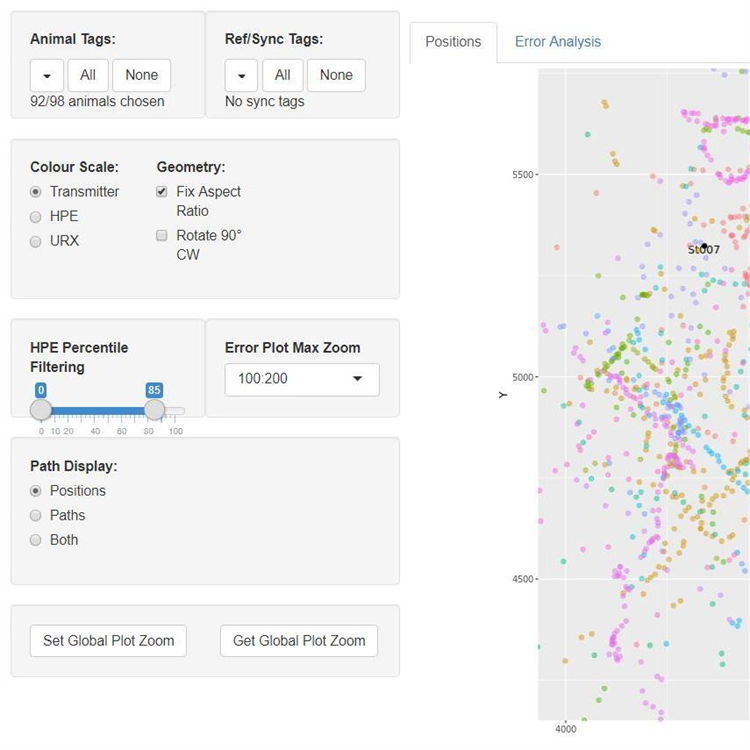This screenshot has width=750, height=750.
Task: Select URX colour scale option
Action: tap(36, 241)
